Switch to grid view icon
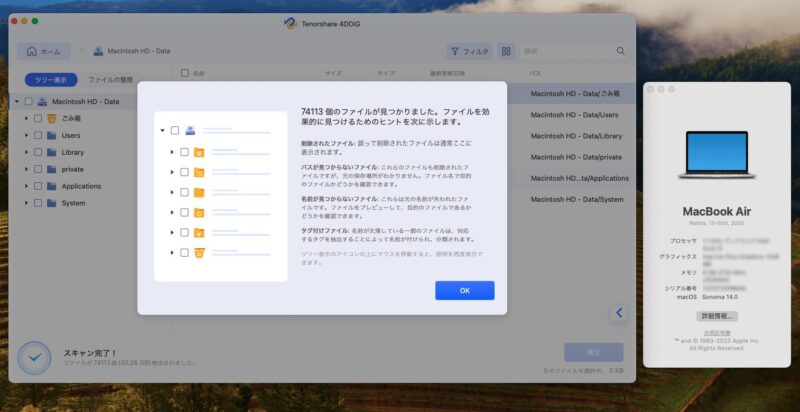 pos(506,52)
